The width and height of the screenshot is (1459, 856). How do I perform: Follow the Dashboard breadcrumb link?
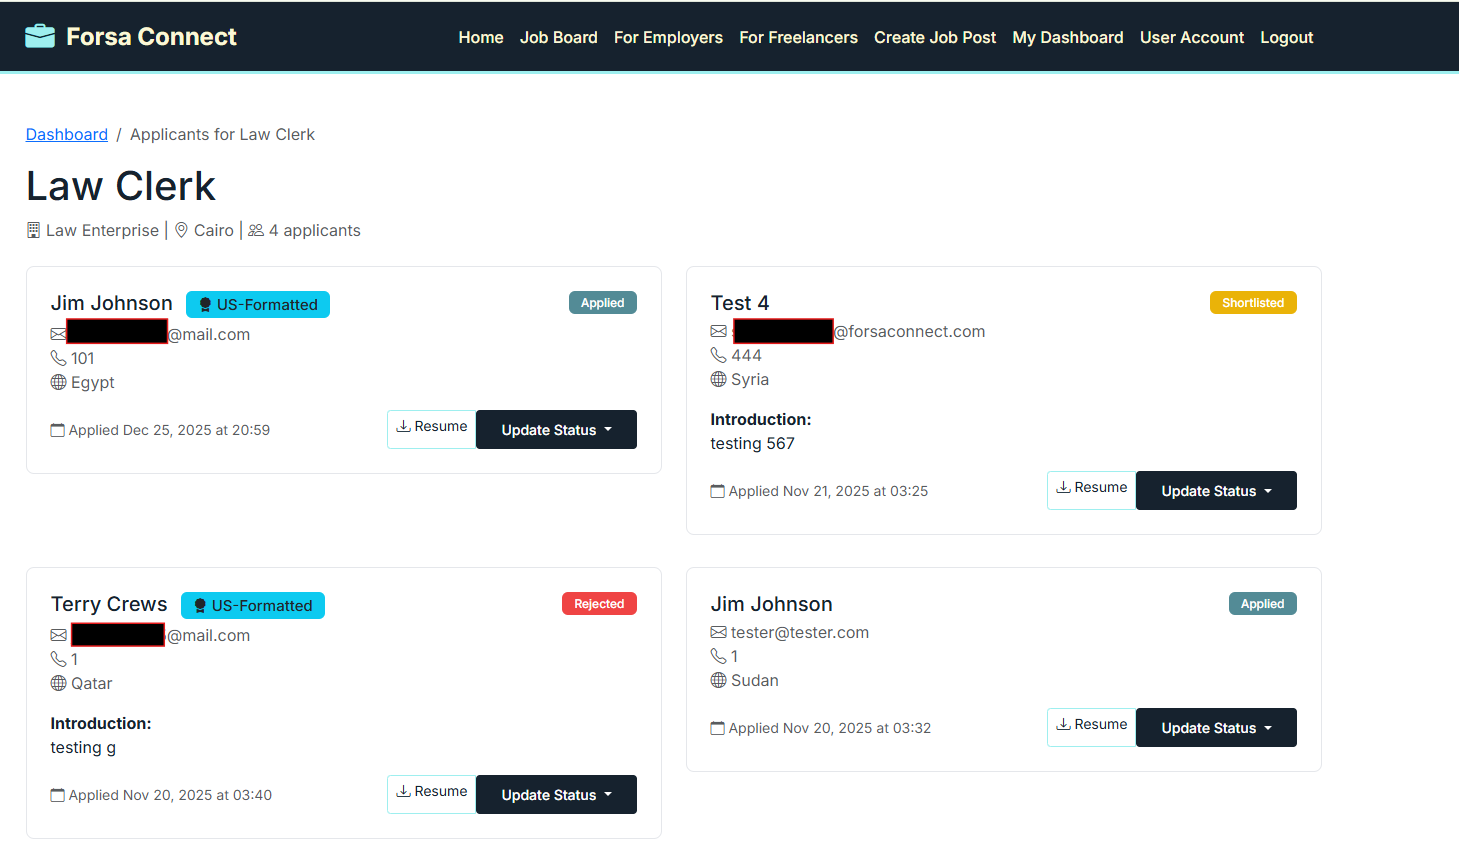coord(66,134)
